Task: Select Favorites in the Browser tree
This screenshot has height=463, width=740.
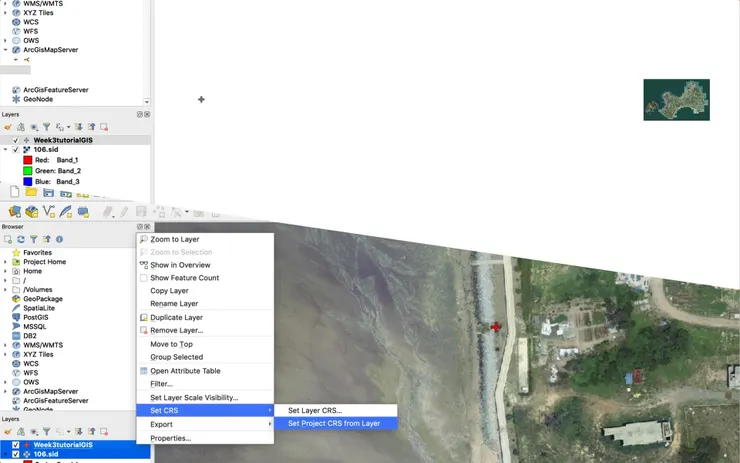Action: [38, 253]
